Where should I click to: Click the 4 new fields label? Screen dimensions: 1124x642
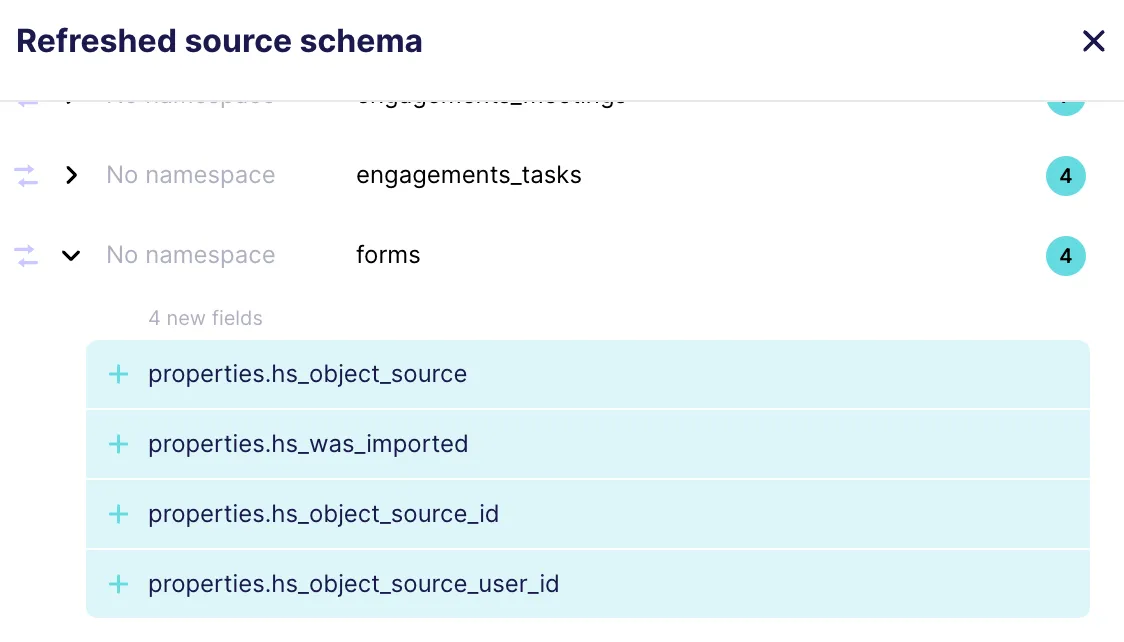click(x=206, y=318)
